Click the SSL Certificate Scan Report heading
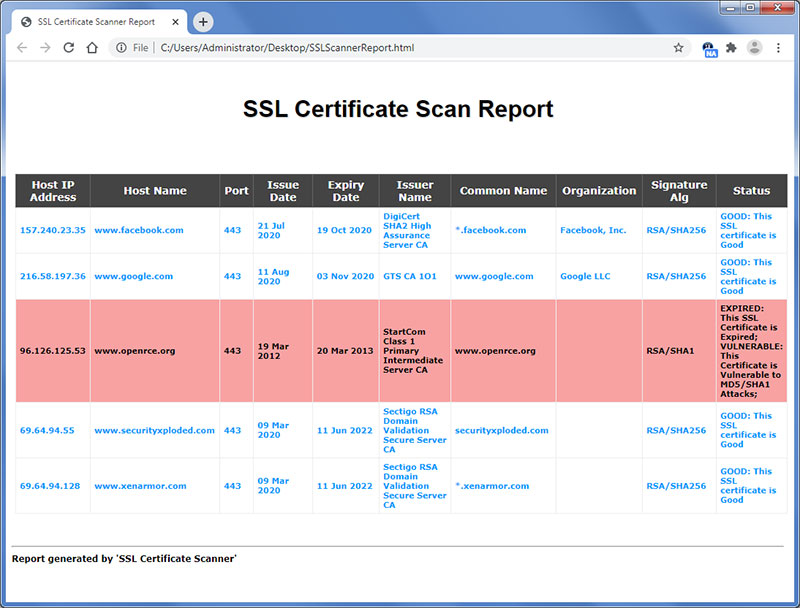This screenshot has height=608, width=800. coord(398,109)
